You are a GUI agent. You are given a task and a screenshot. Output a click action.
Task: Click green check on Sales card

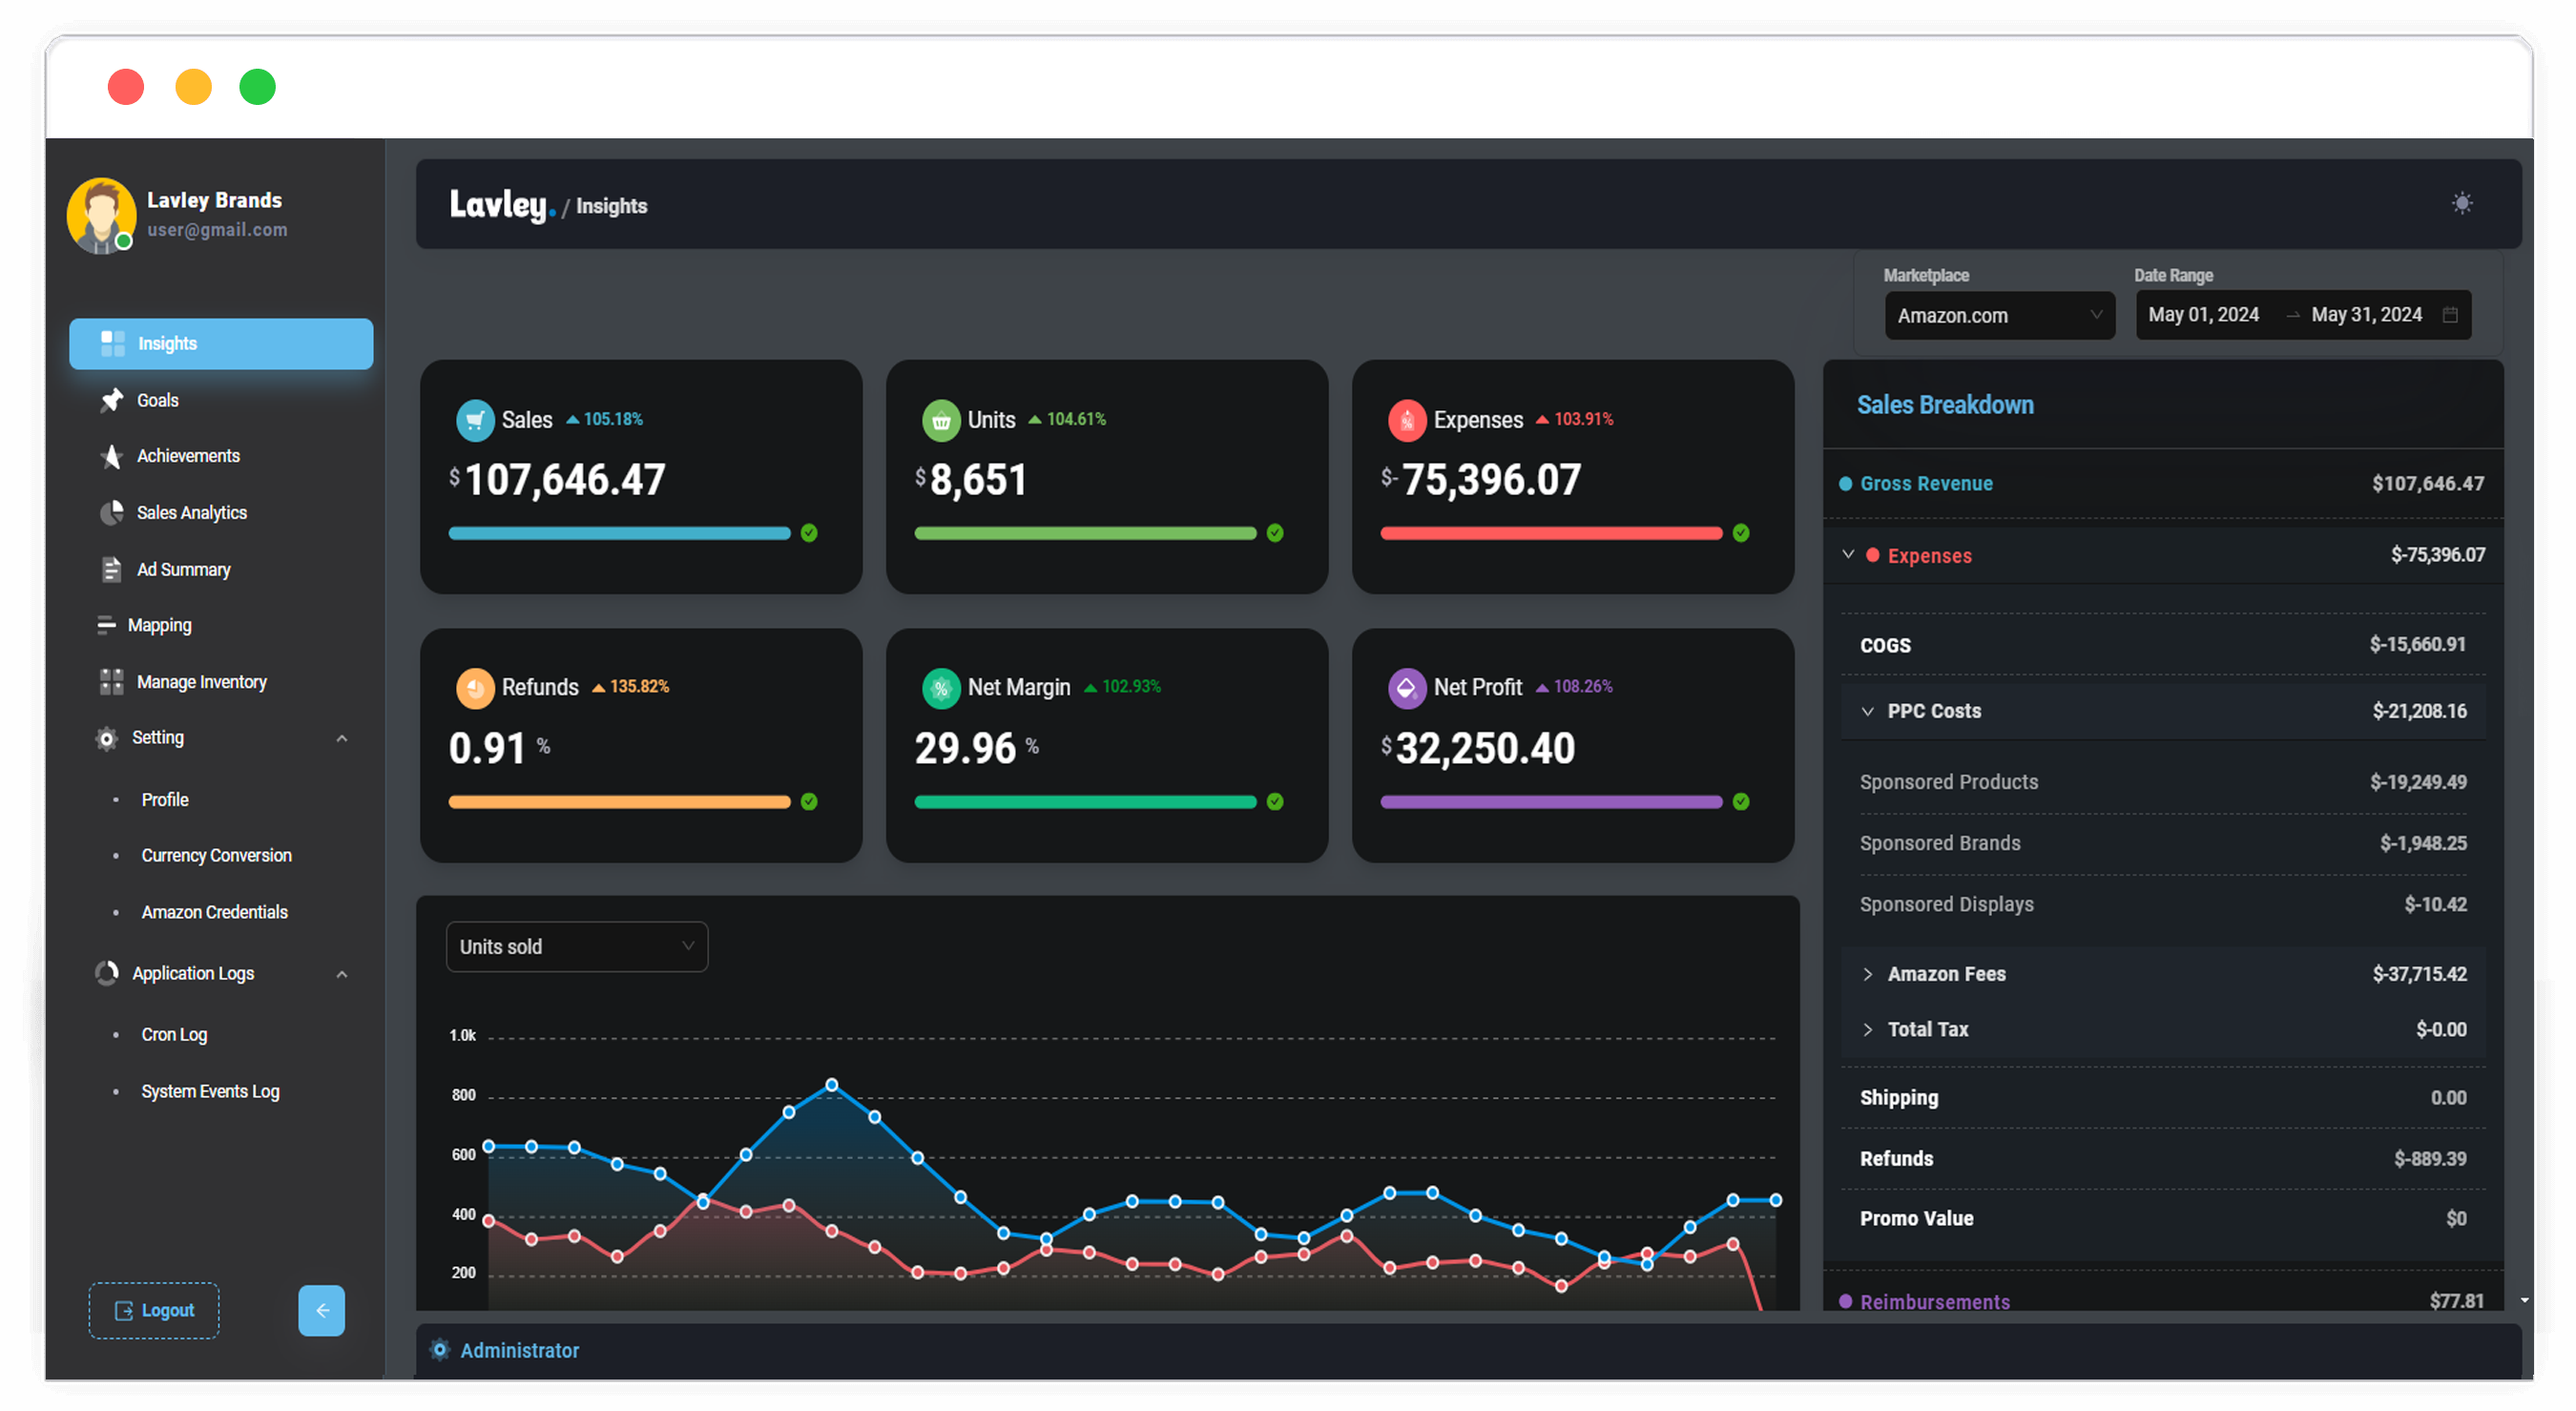809,533
